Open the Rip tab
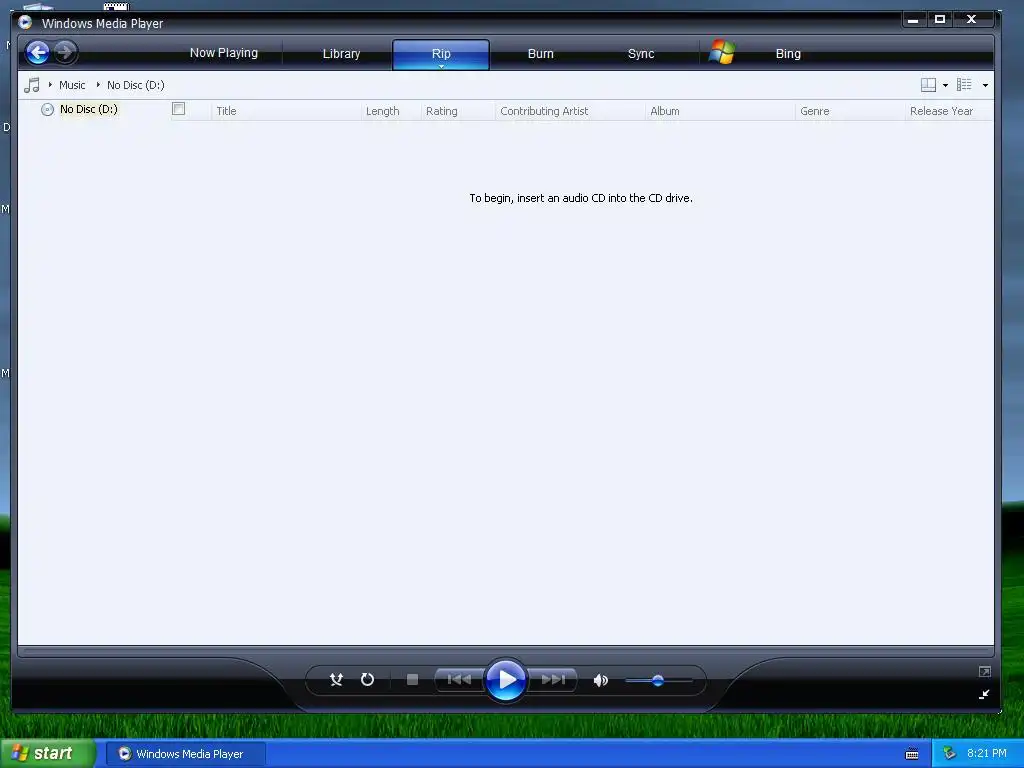 [441, 52]
